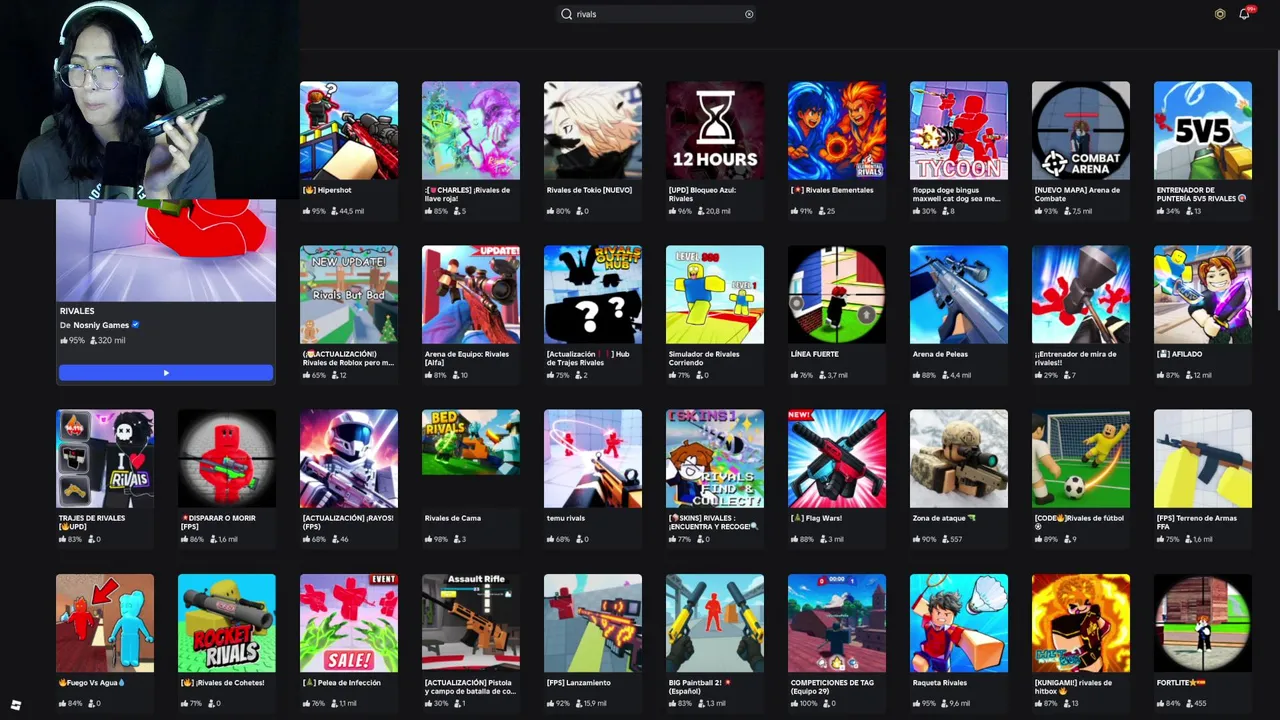
Task: Open Flag Wars! thumbnail
Action: click(x=837, y=459)
